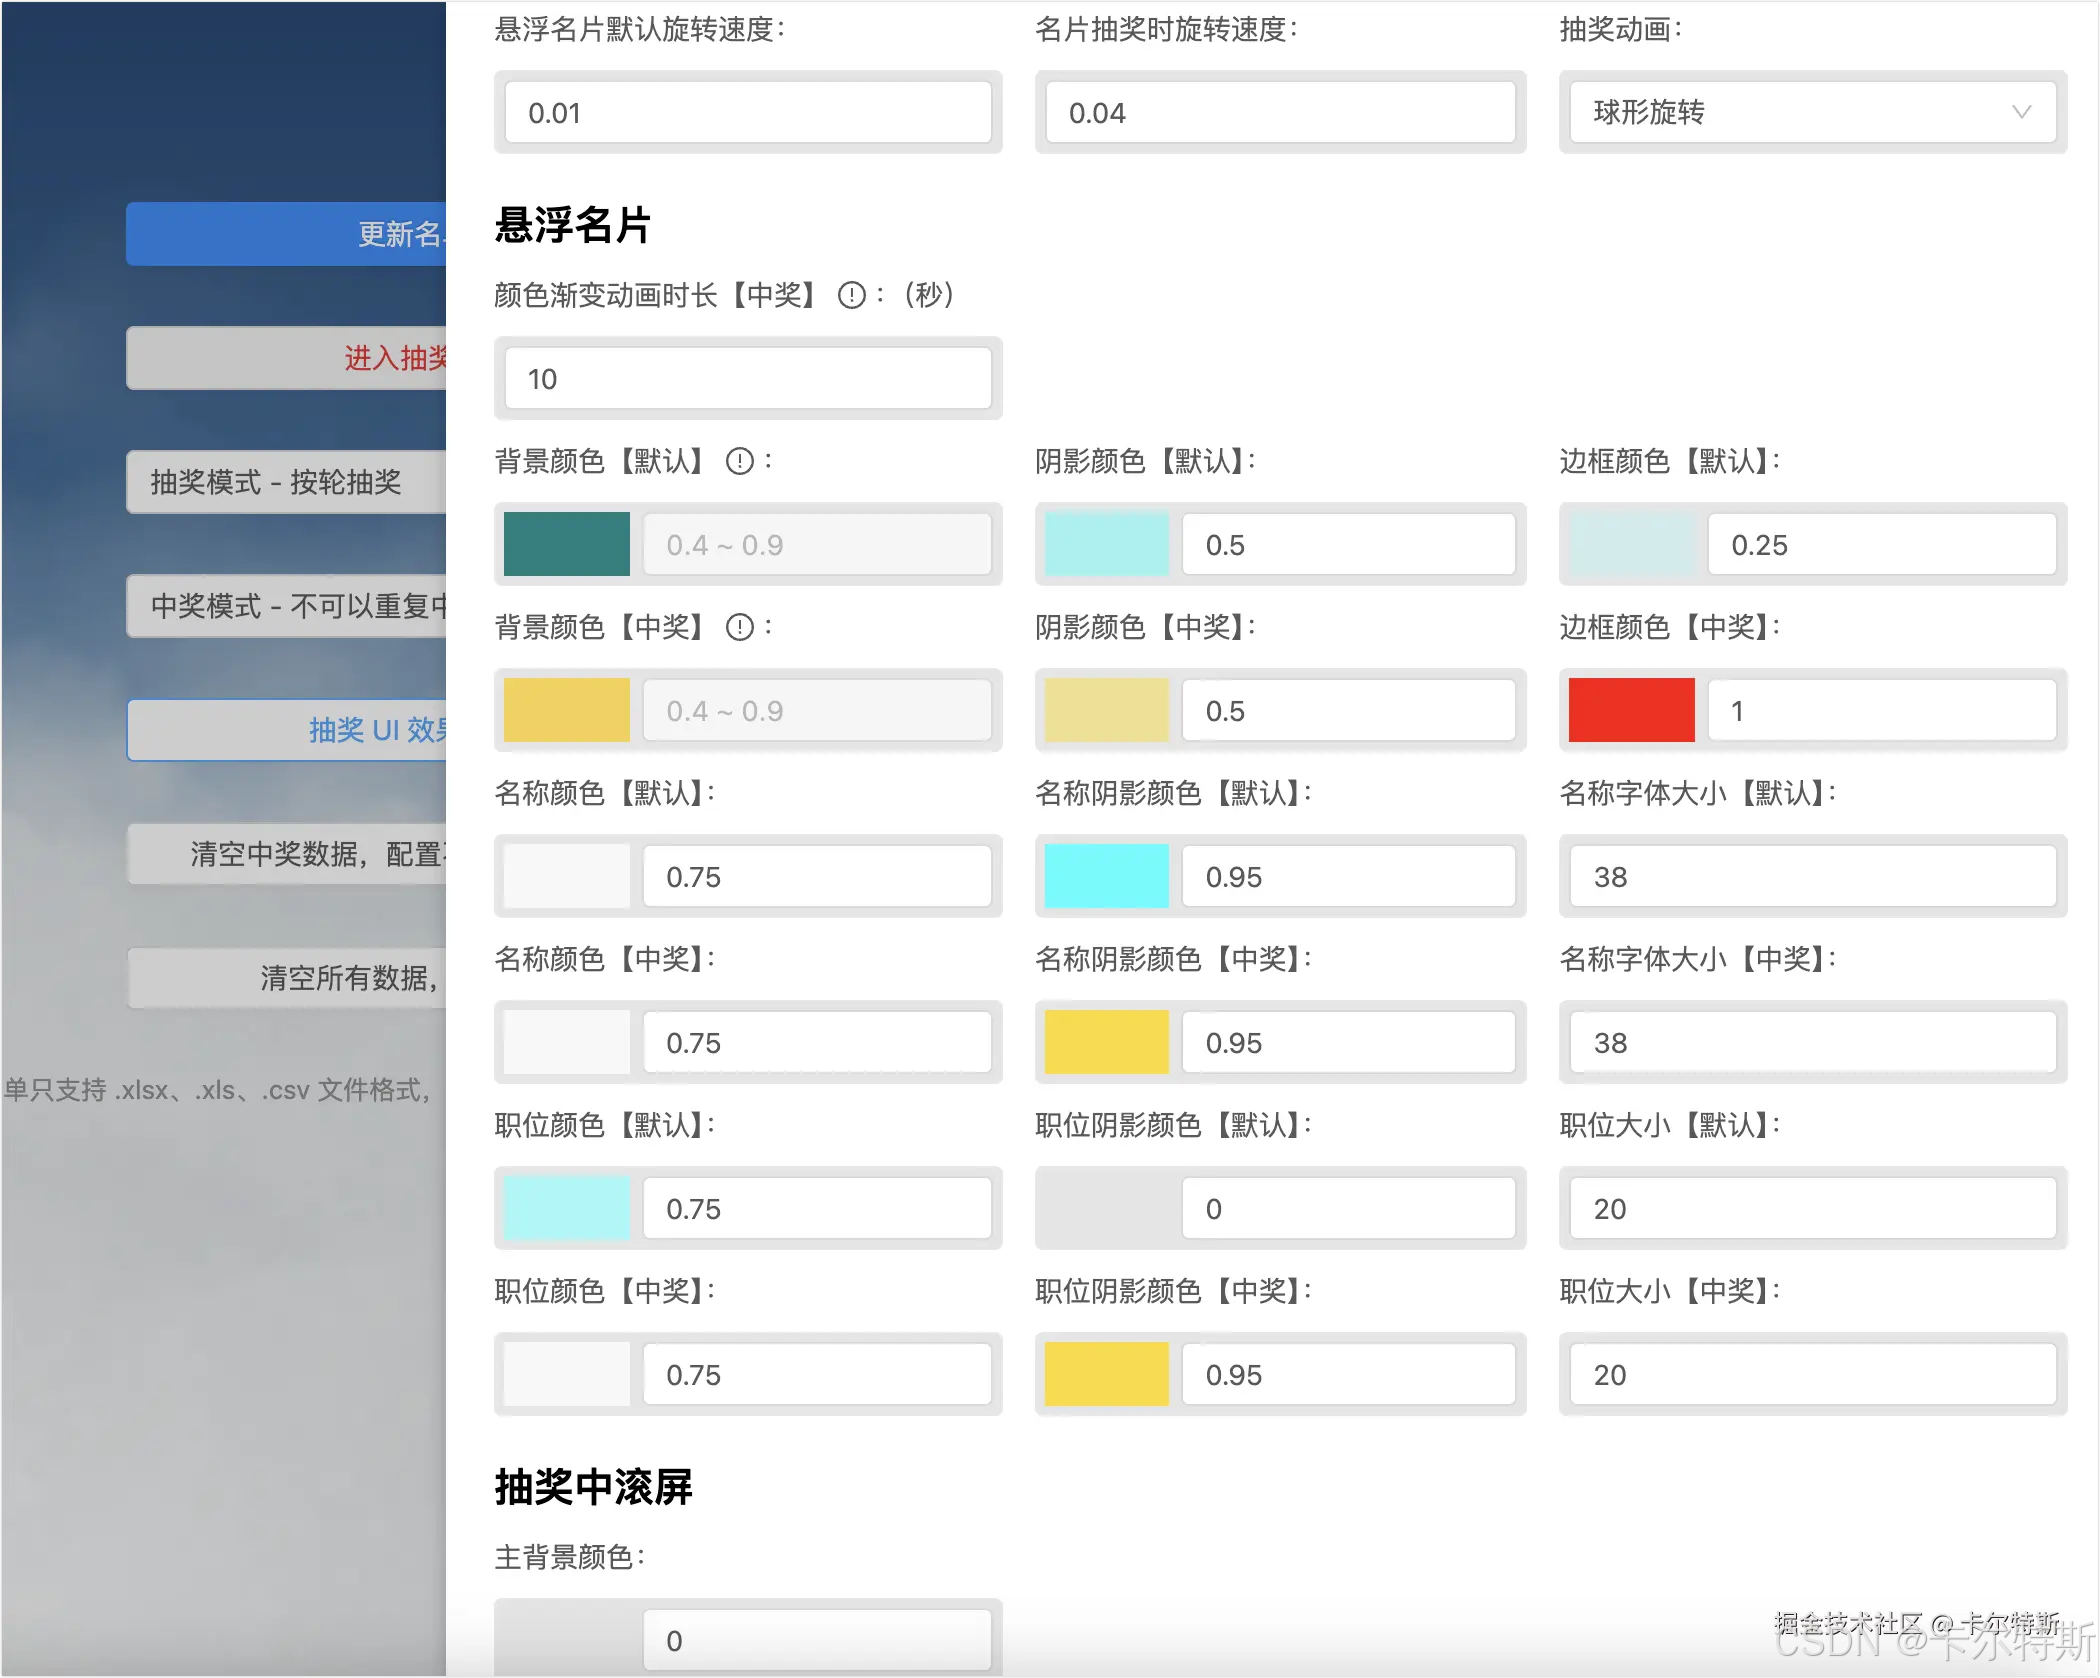Click info icon next to 背景颜色【中奖】
Screen dimensions: 2100x1678
739,627
